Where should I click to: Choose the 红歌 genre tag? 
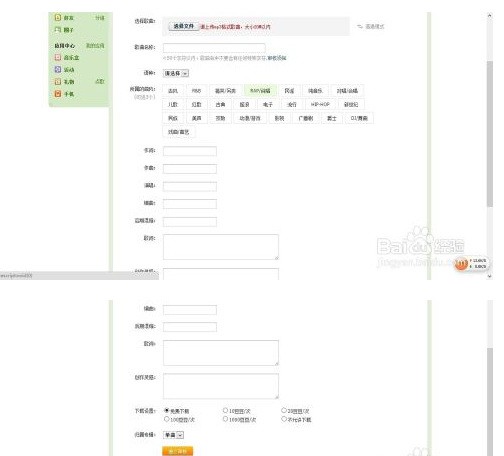pyautogui.click(x=196, y=104)
